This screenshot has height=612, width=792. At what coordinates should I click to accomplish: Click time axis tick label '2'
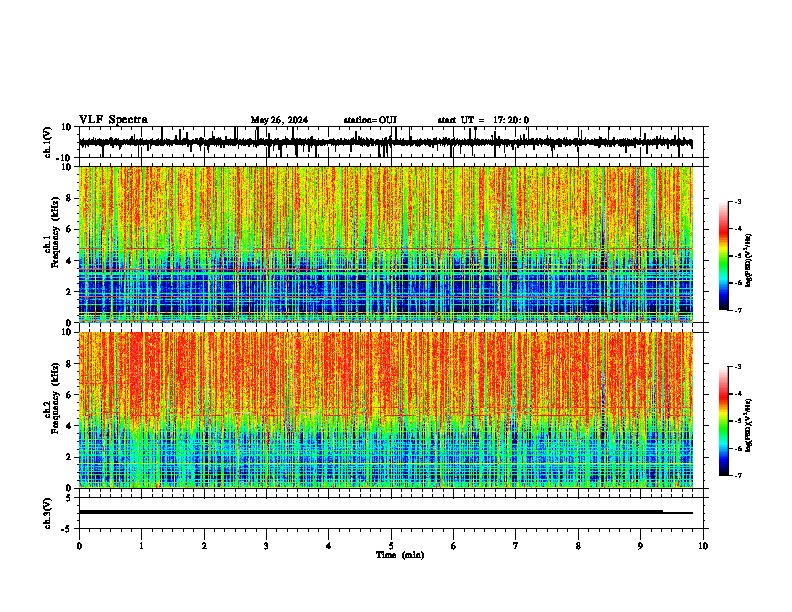click(204, 546)
